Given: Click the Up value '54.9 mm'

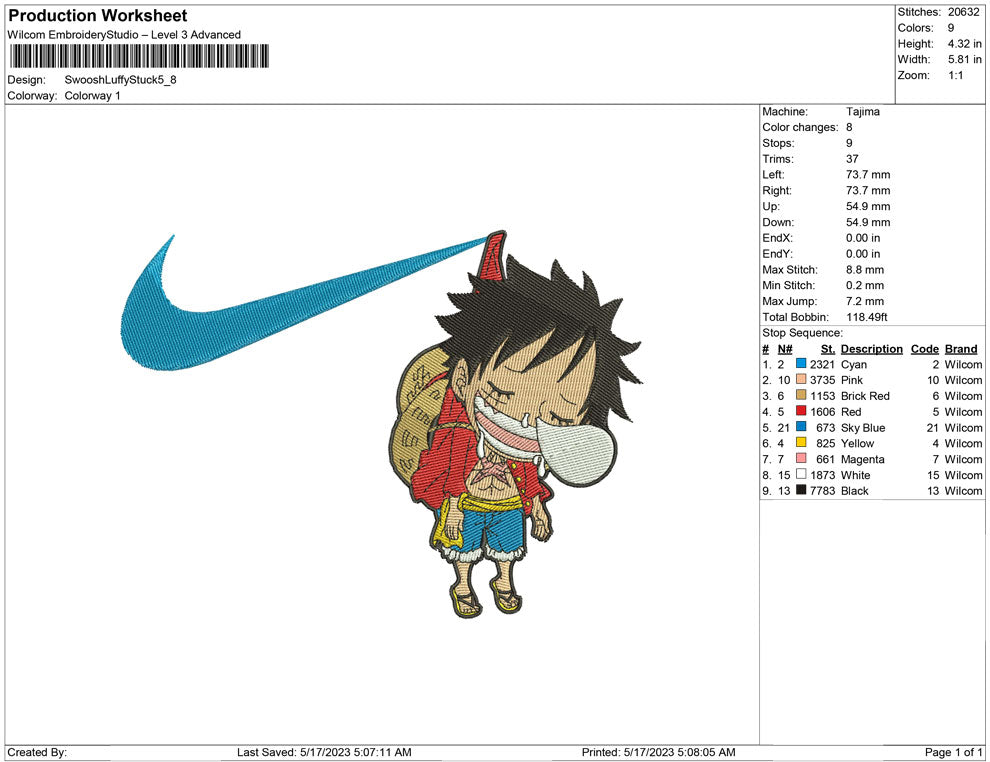Looking at the screenshot, I should click(868, 206).
